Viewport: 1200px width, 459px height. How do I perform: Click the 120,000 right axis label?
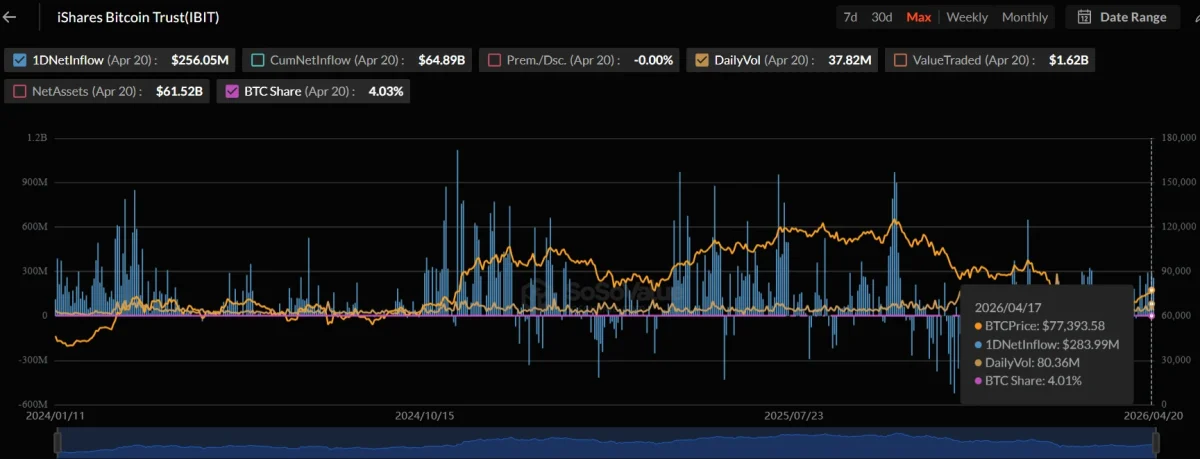point(1179,226)
